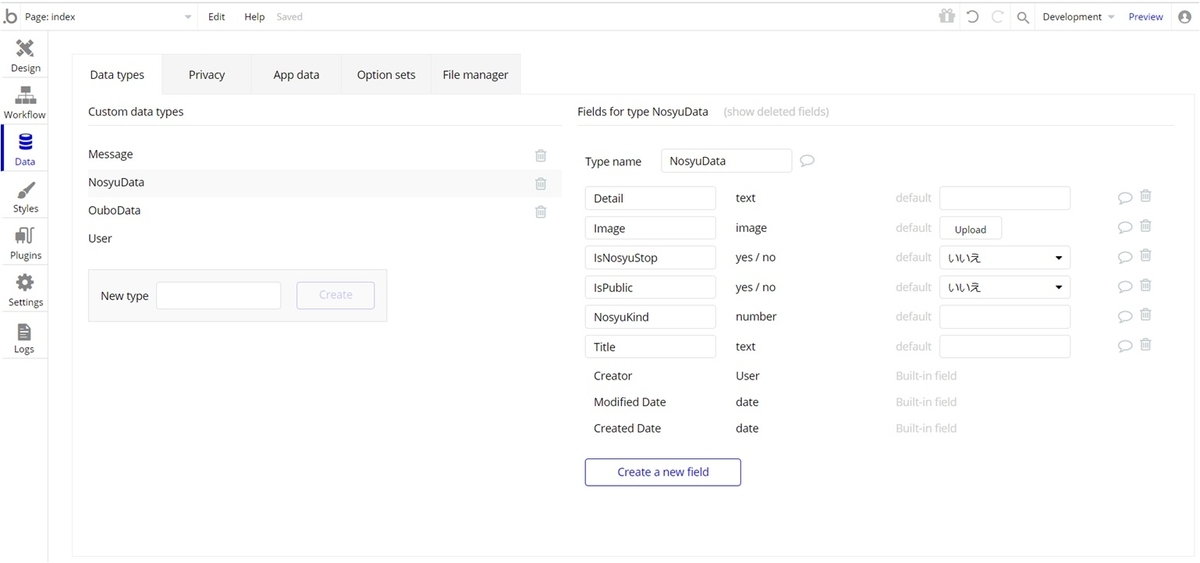
Task: Open the Design section in sidebar
Action: coord(25,55)
